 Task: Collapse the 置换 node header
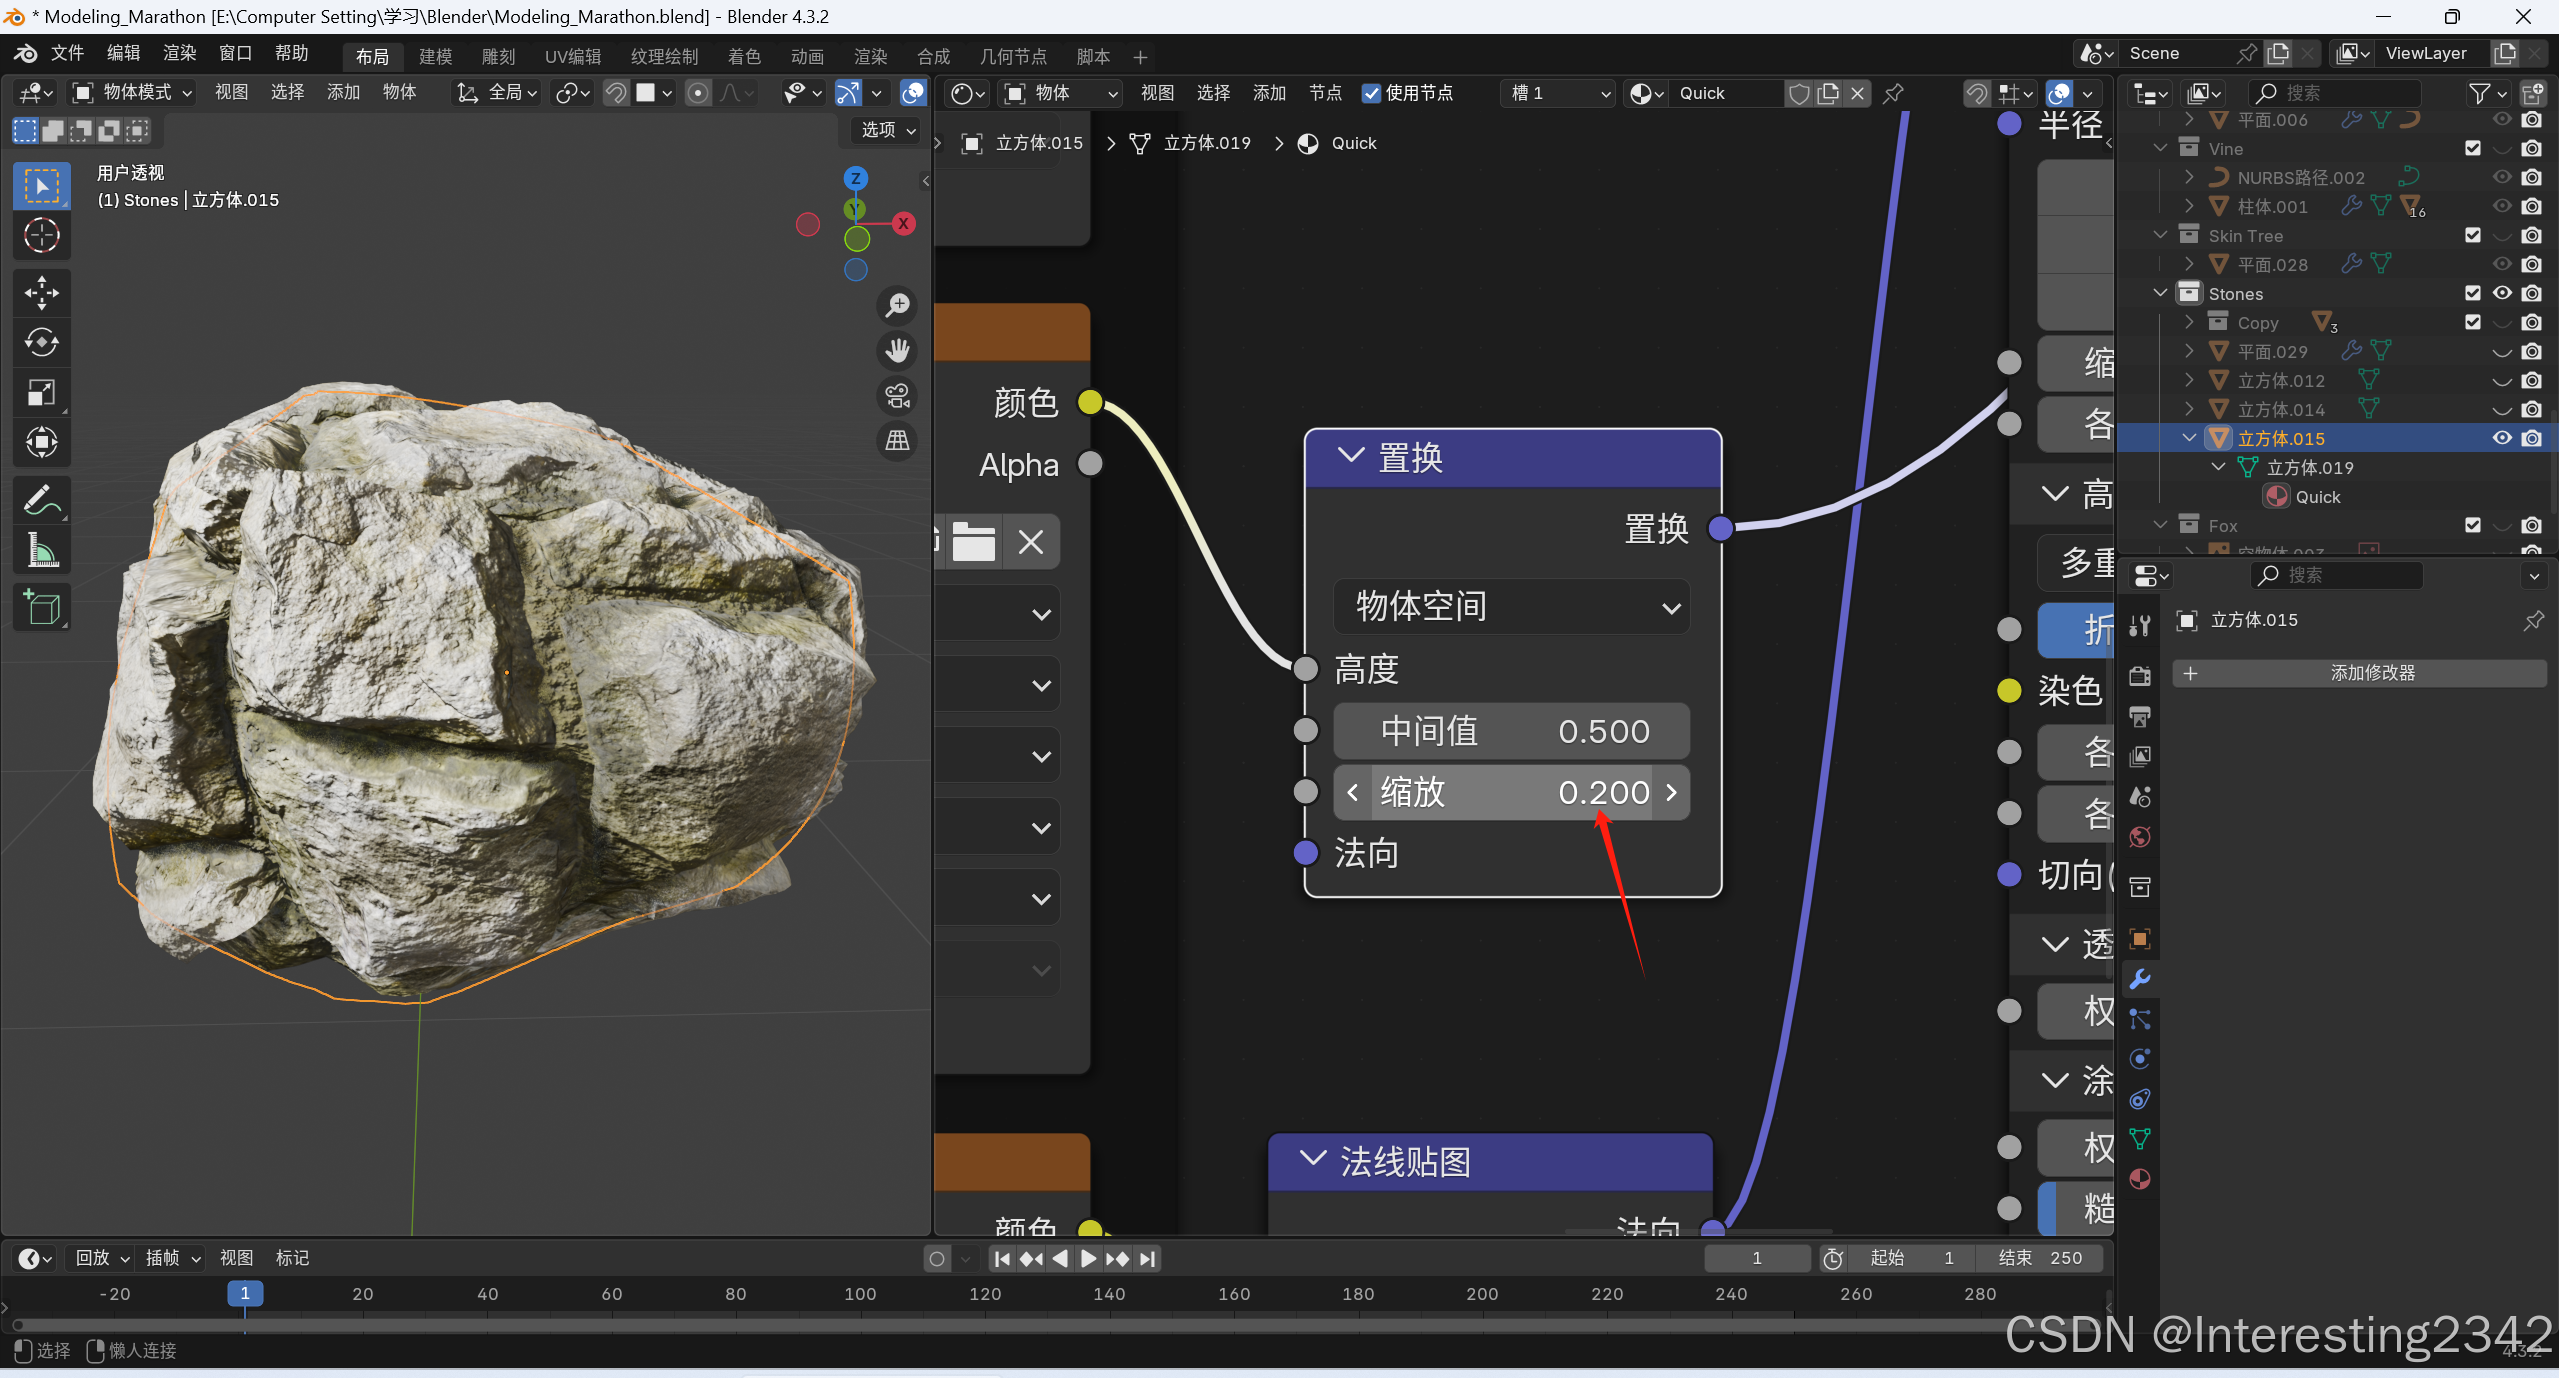coord(1350,457)
